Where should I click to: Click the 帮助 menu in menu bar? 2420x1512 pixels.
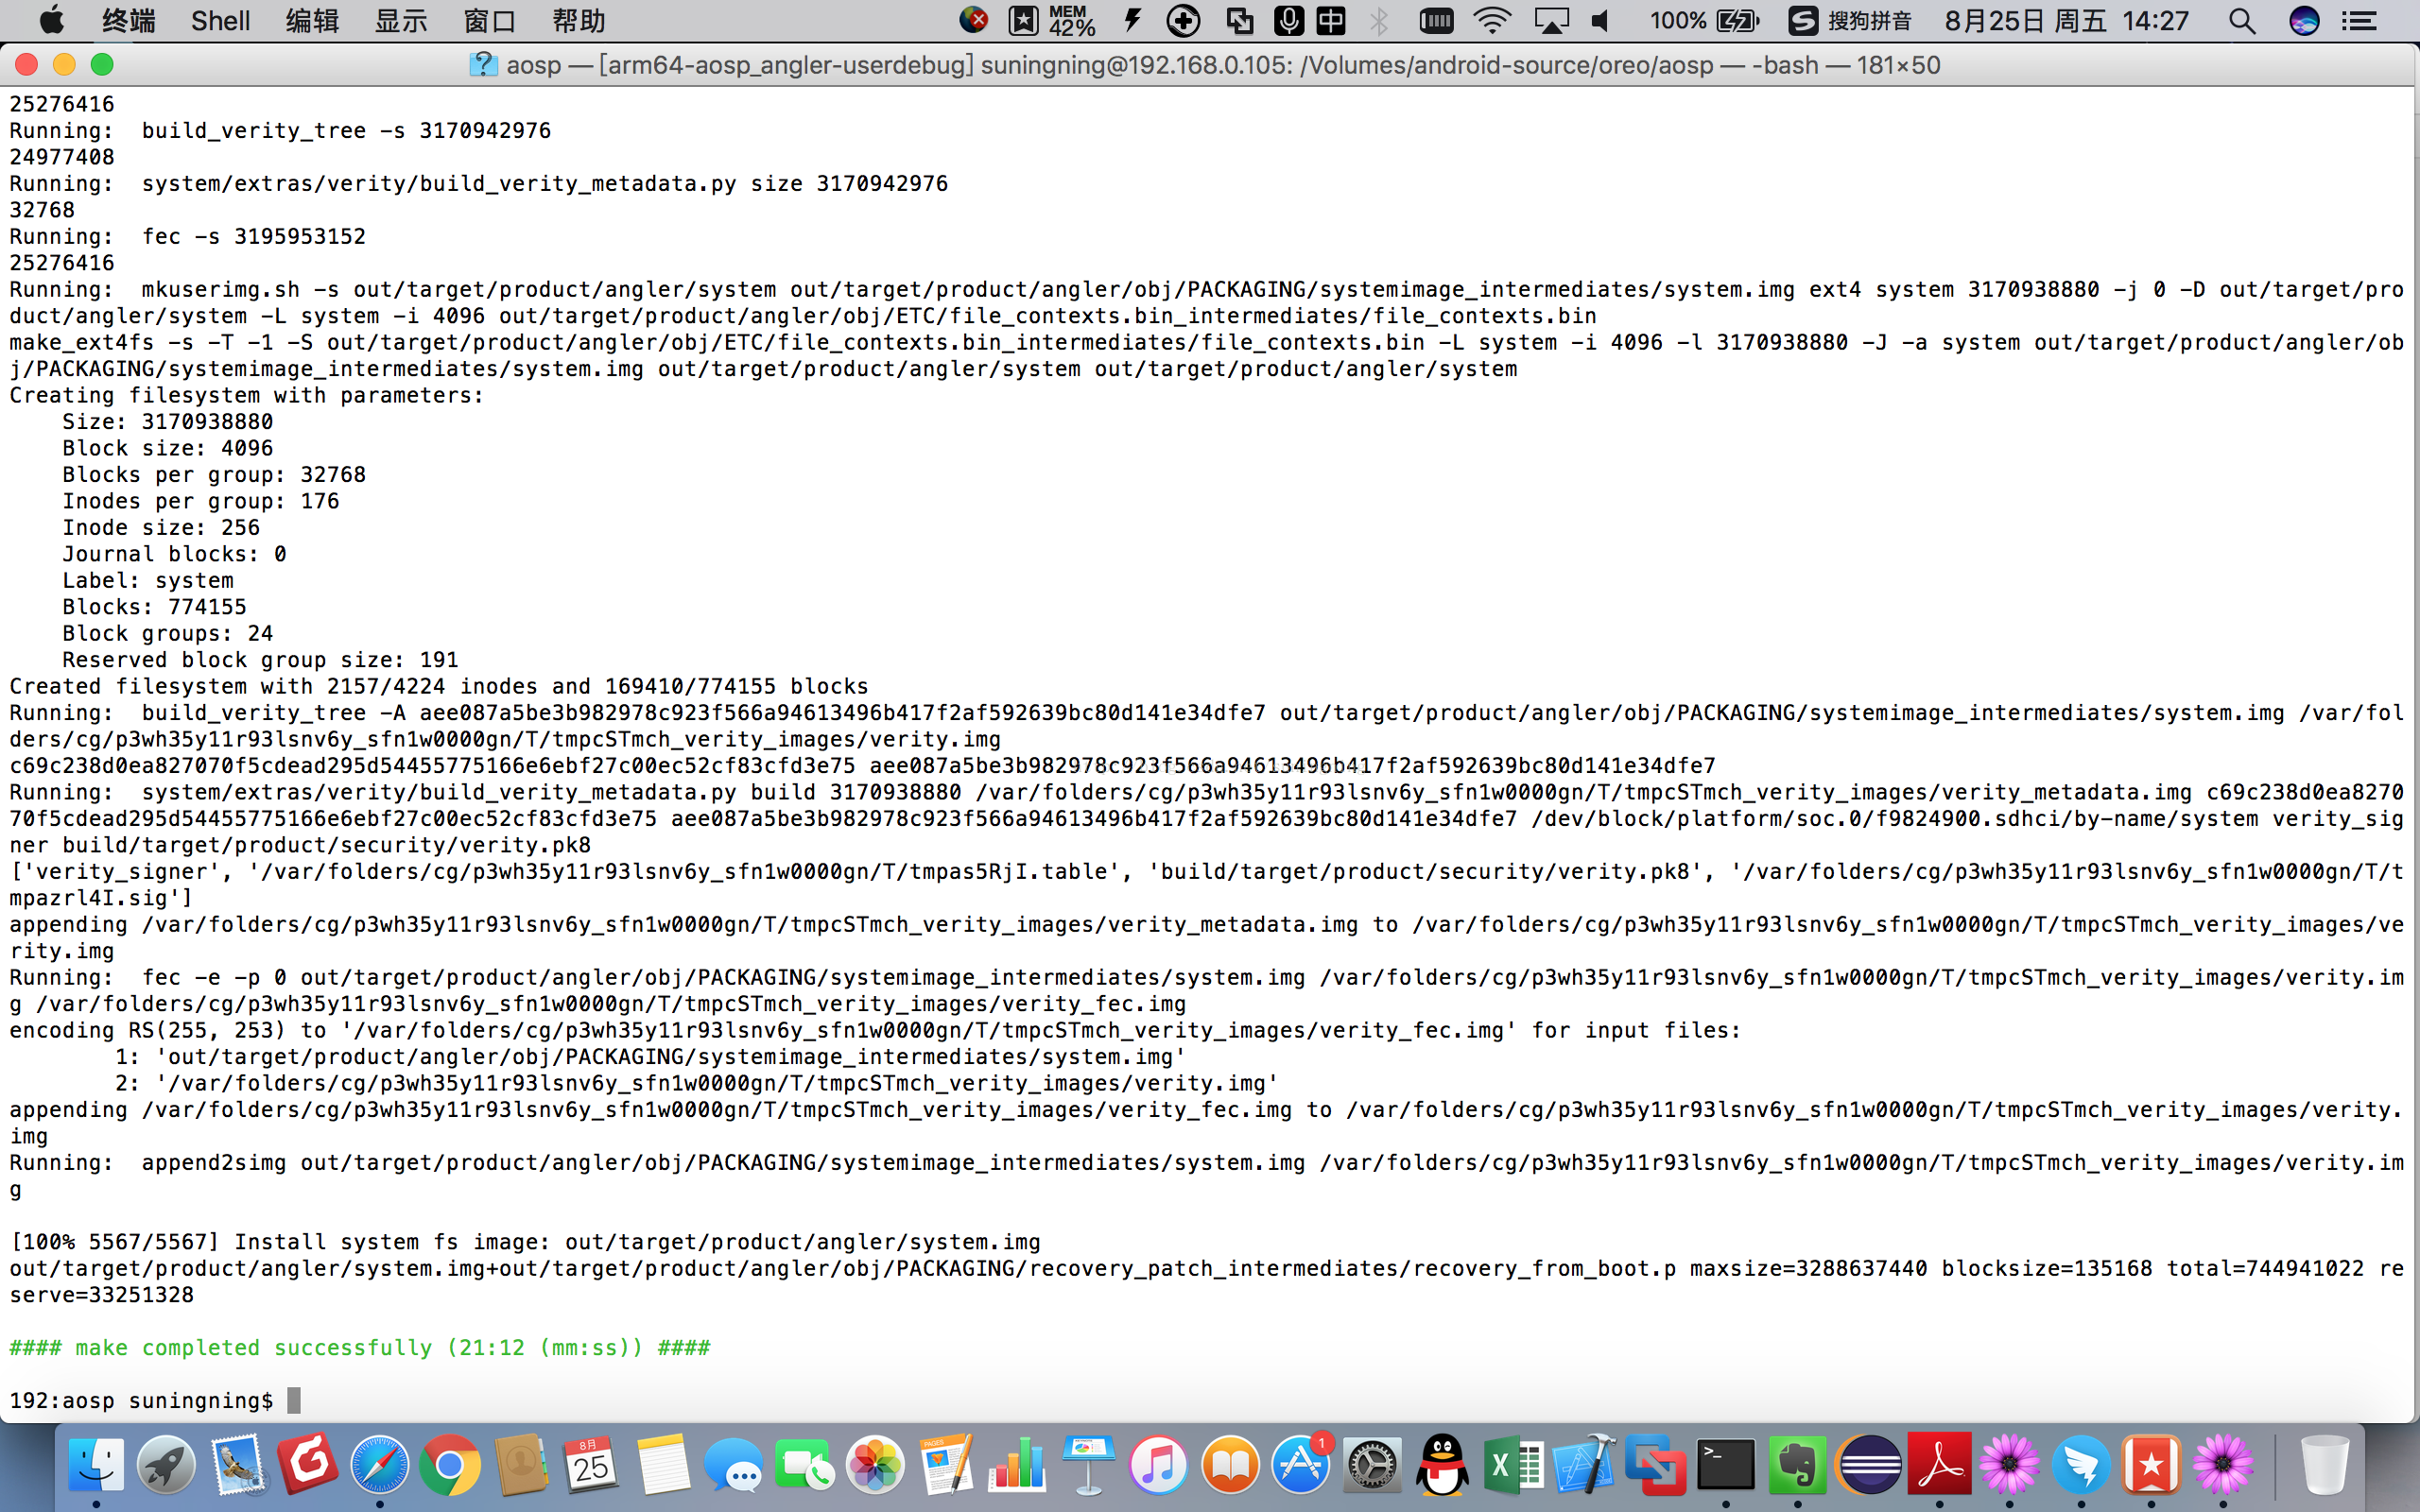tap(582, 19)
